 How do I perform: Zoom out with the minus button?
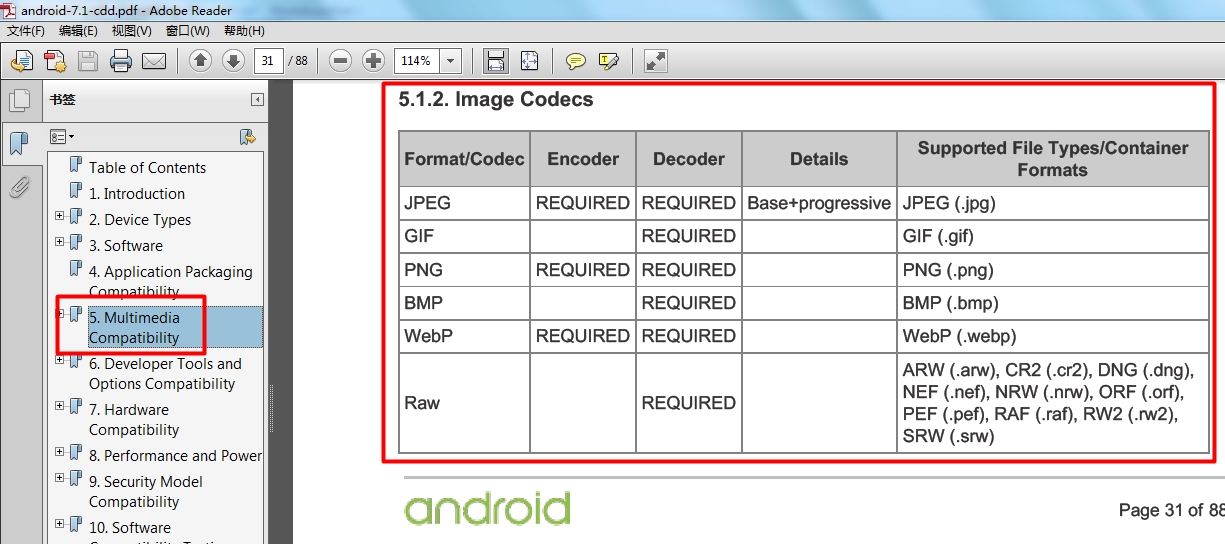click(x=340, y=61)
